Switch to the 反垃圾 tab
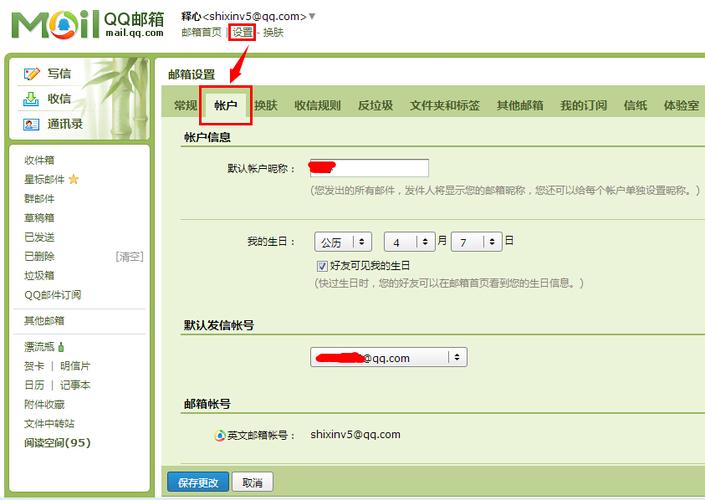 click(x=375, y=106)
